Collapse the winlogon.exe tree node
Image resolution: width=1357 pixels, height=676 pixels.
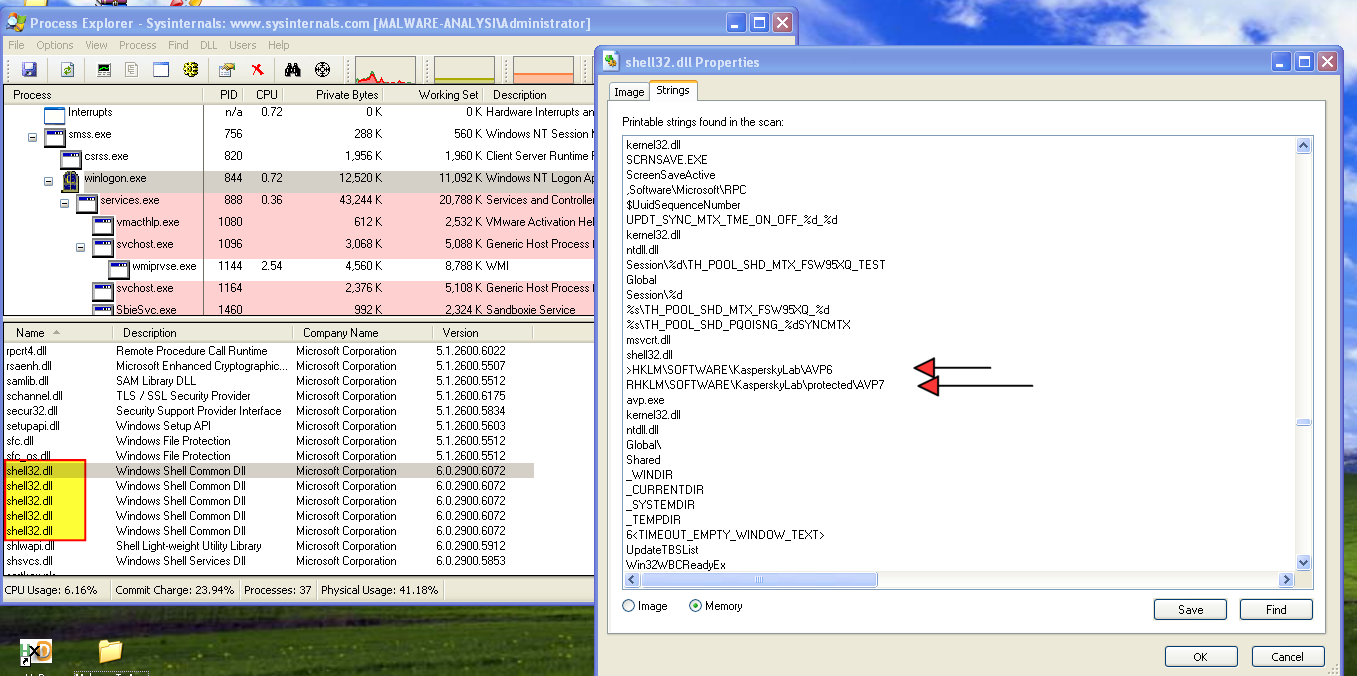coord(48,180)
